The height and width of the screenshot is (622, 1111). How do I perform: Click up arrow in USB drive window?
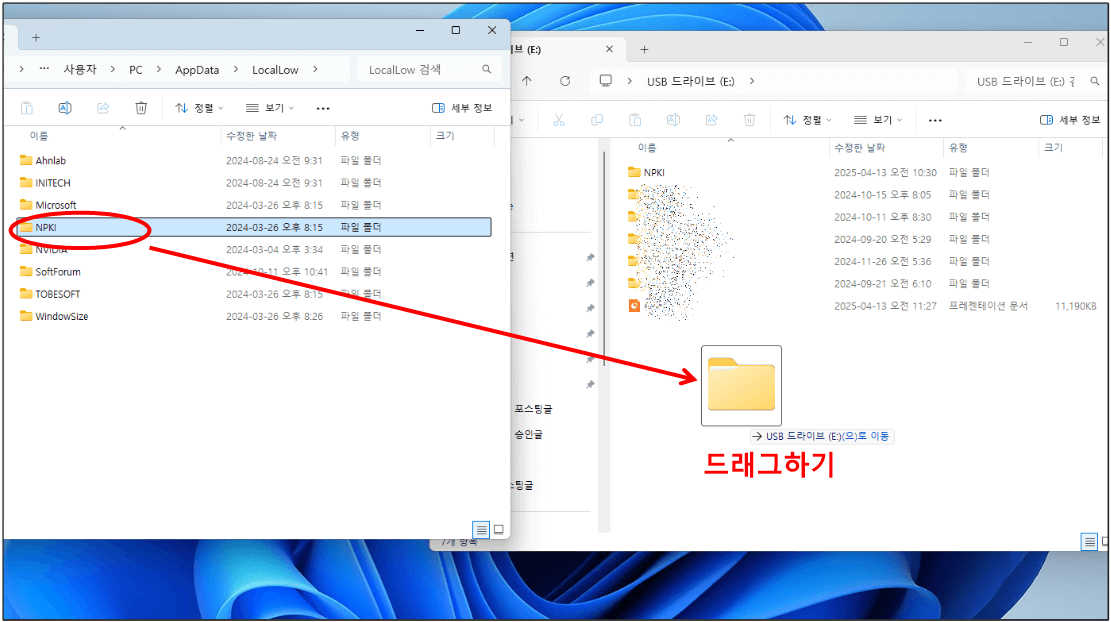click(526, 81)
